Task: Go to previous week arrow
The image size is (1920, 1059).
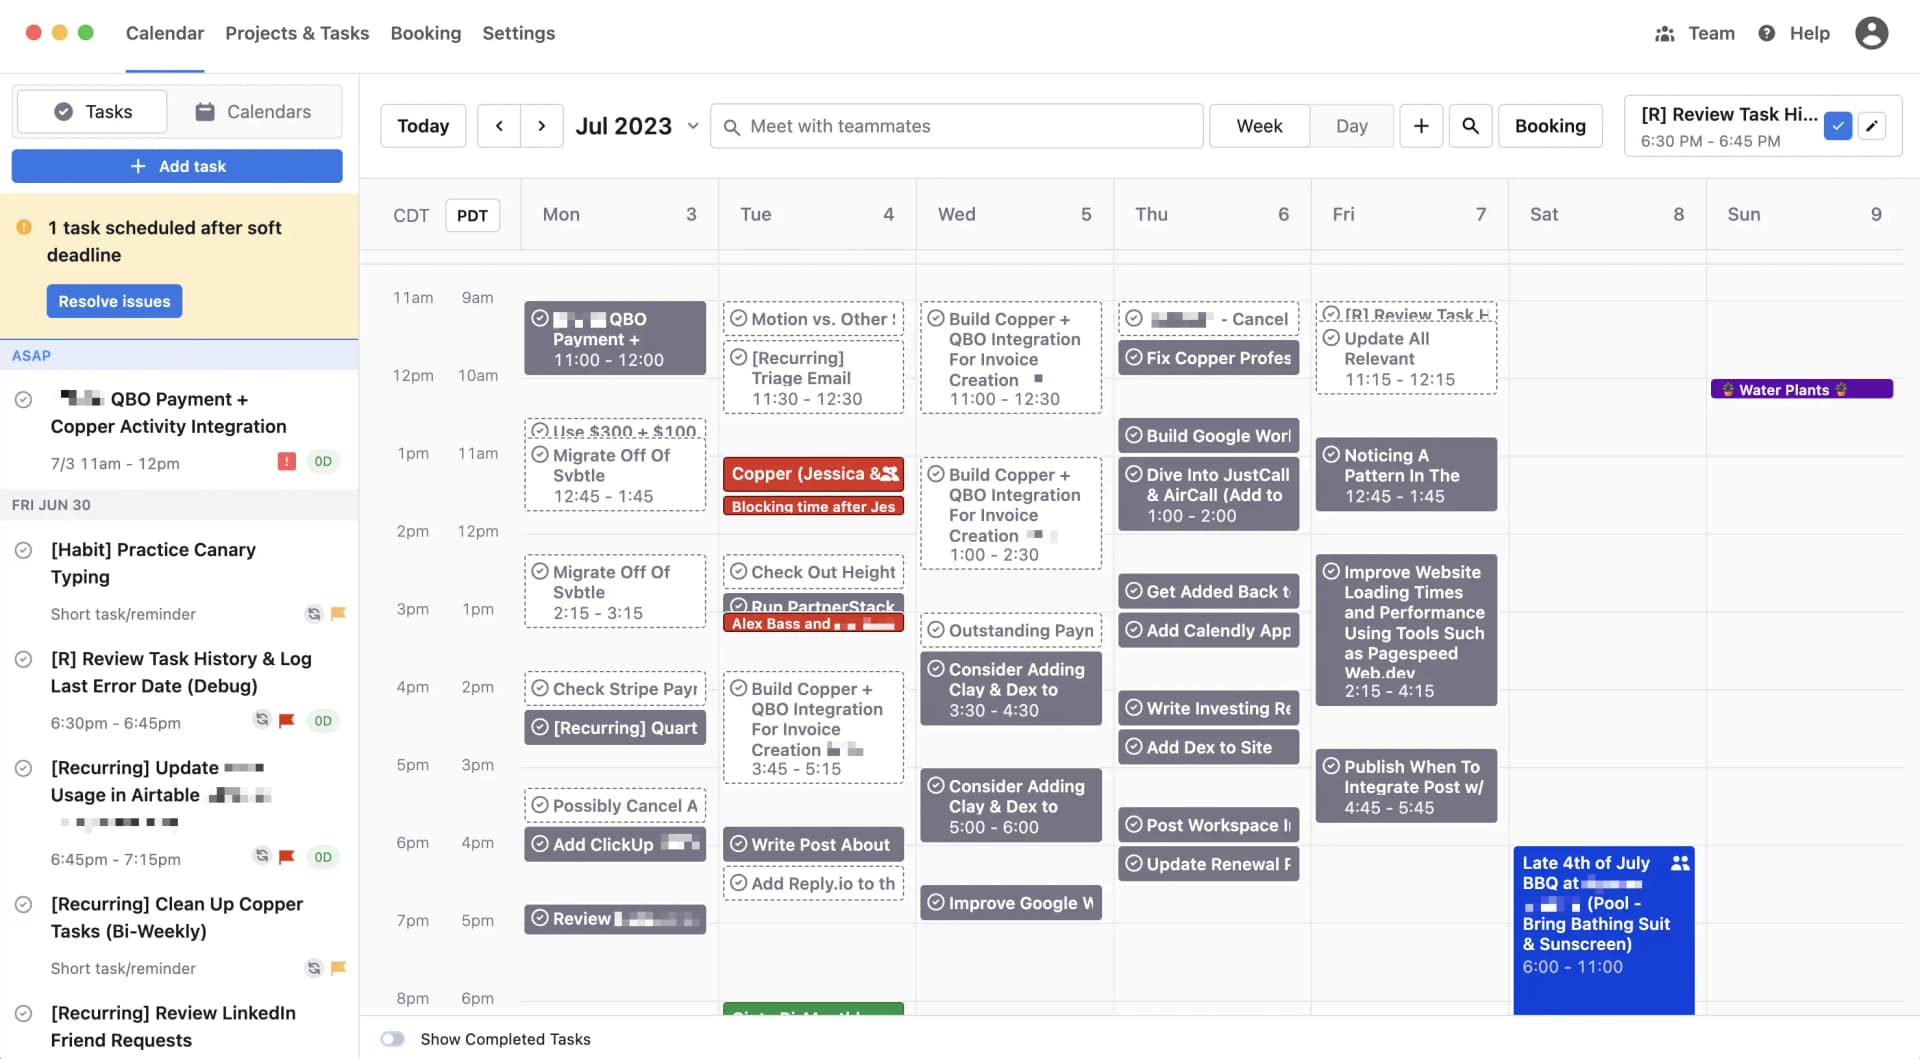Action: click(499, 126)
